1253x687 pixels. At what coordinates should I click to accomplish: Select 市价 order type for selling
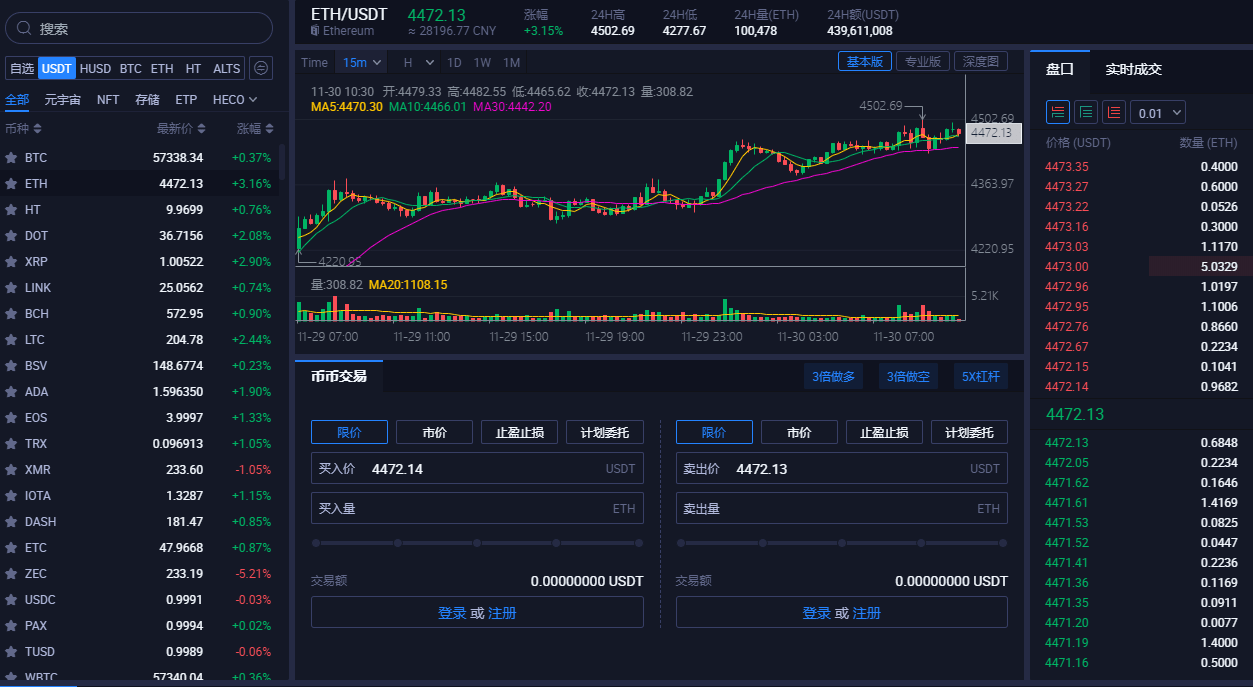(799, 432)
